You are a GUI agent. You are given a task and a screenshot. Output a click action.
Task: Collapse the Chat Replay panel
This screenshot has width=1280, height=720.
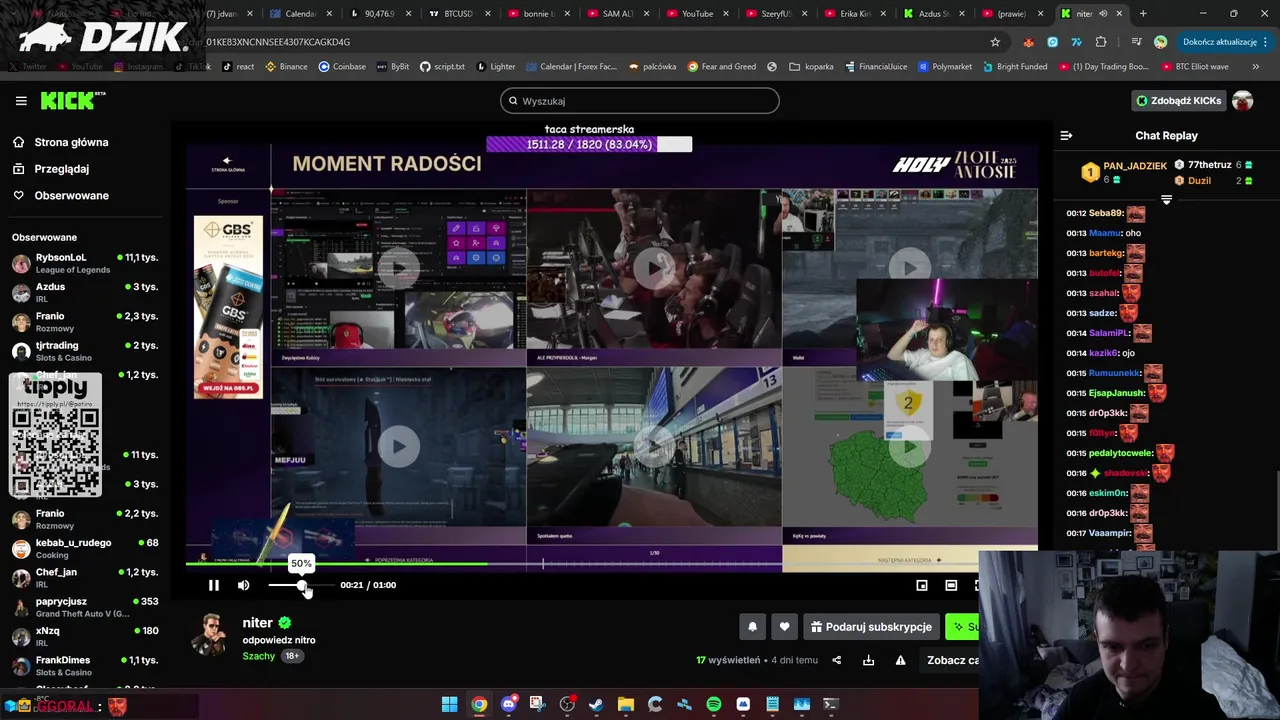click(x=1066, y=135)
